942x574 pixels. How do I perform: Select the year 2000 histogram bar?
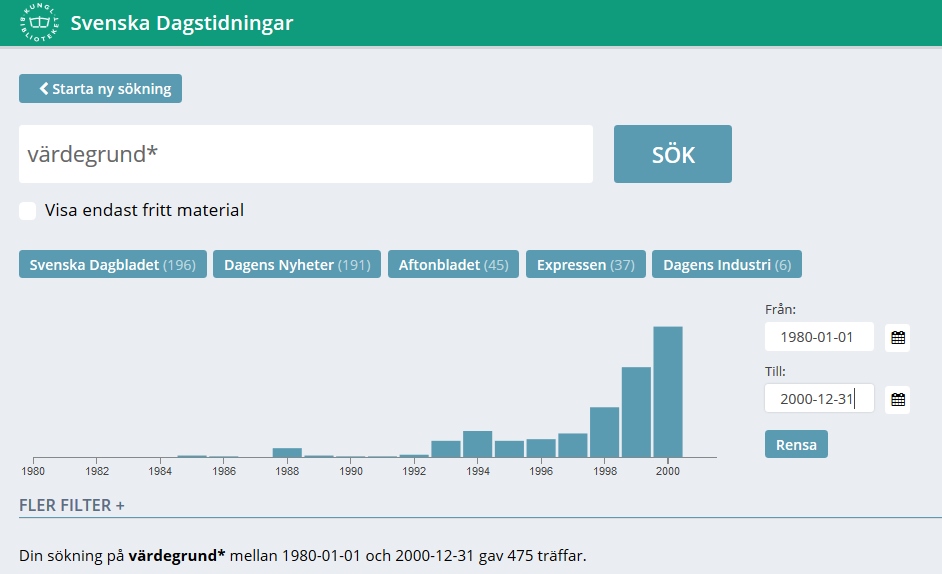point(668,392)
